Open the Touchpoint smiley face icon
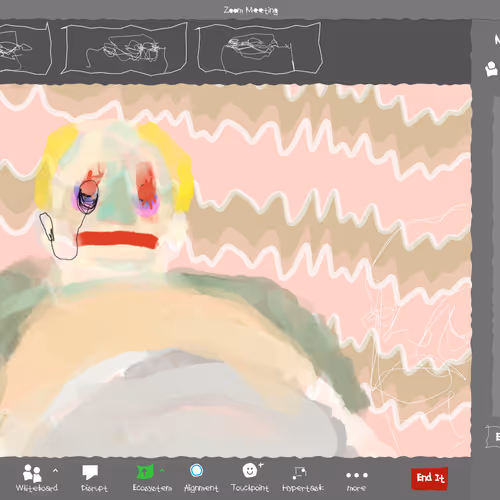 (x=250, y=470)
